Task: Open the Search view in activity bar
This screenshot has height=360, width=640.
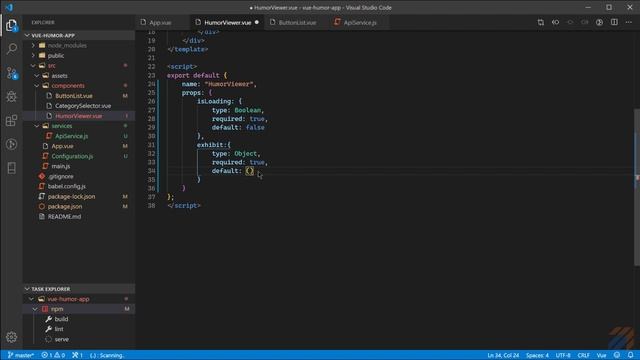Action: tap(11, 49)
